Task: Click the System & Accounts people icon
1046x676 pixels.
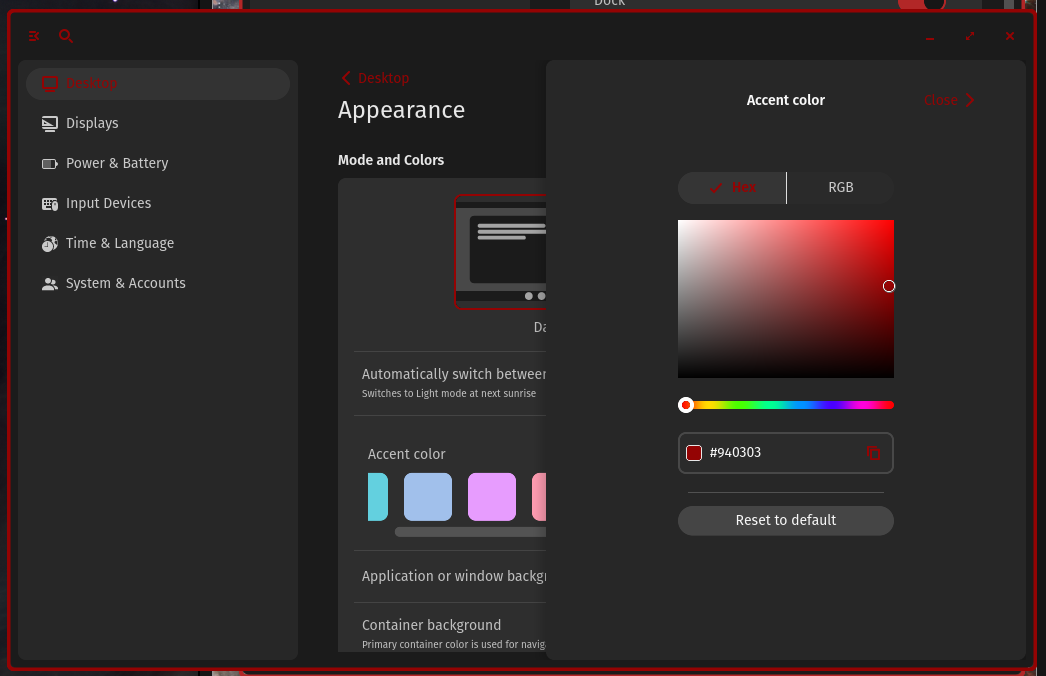Action: click(x=50, y=284)
